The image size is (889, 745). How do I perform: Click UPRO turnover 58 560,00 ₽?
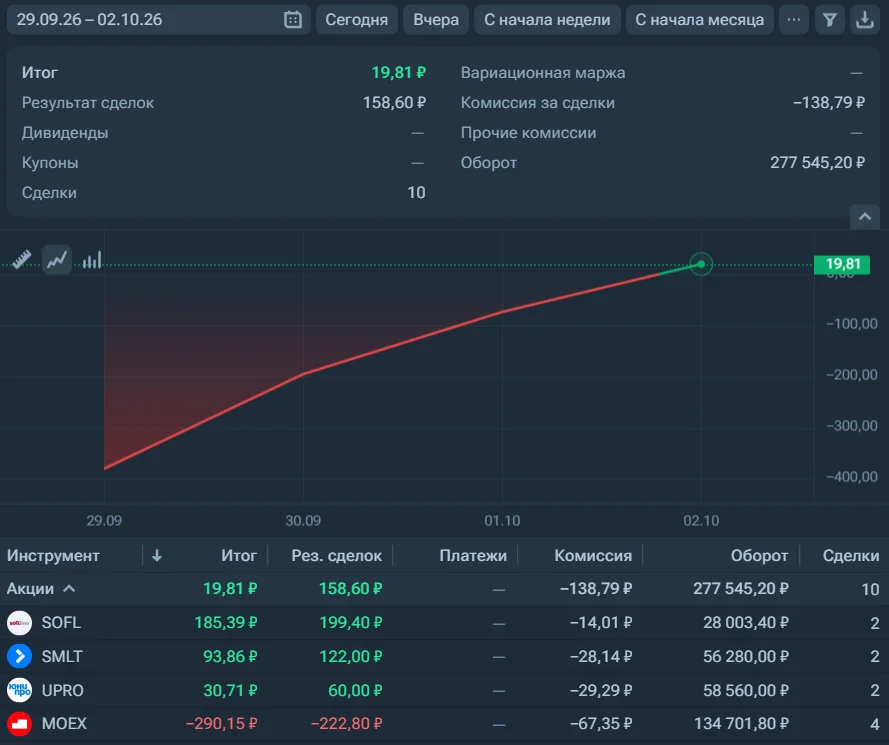pyautogui.click(x=746, y=690)
